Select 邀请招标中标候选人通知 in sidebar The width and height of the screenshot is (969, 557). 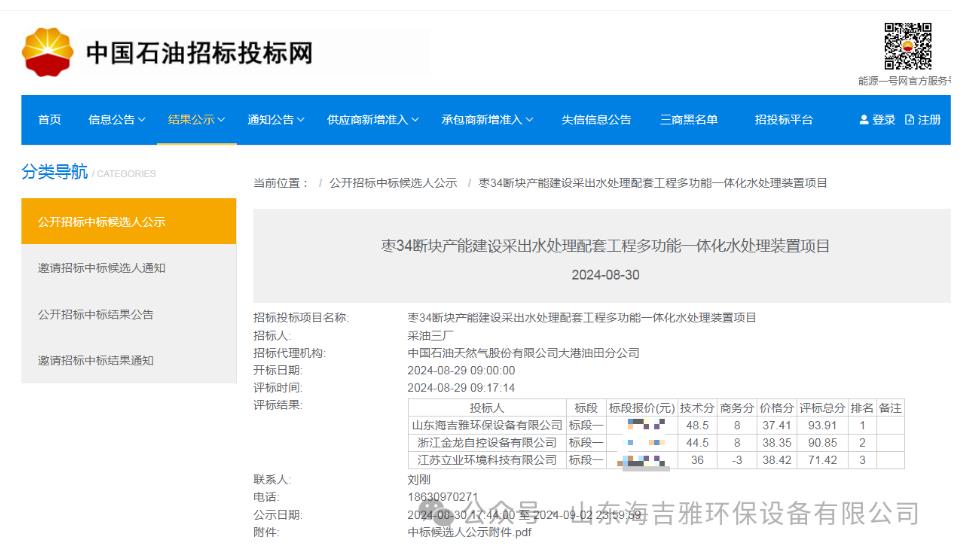click(x=102, y=268)
